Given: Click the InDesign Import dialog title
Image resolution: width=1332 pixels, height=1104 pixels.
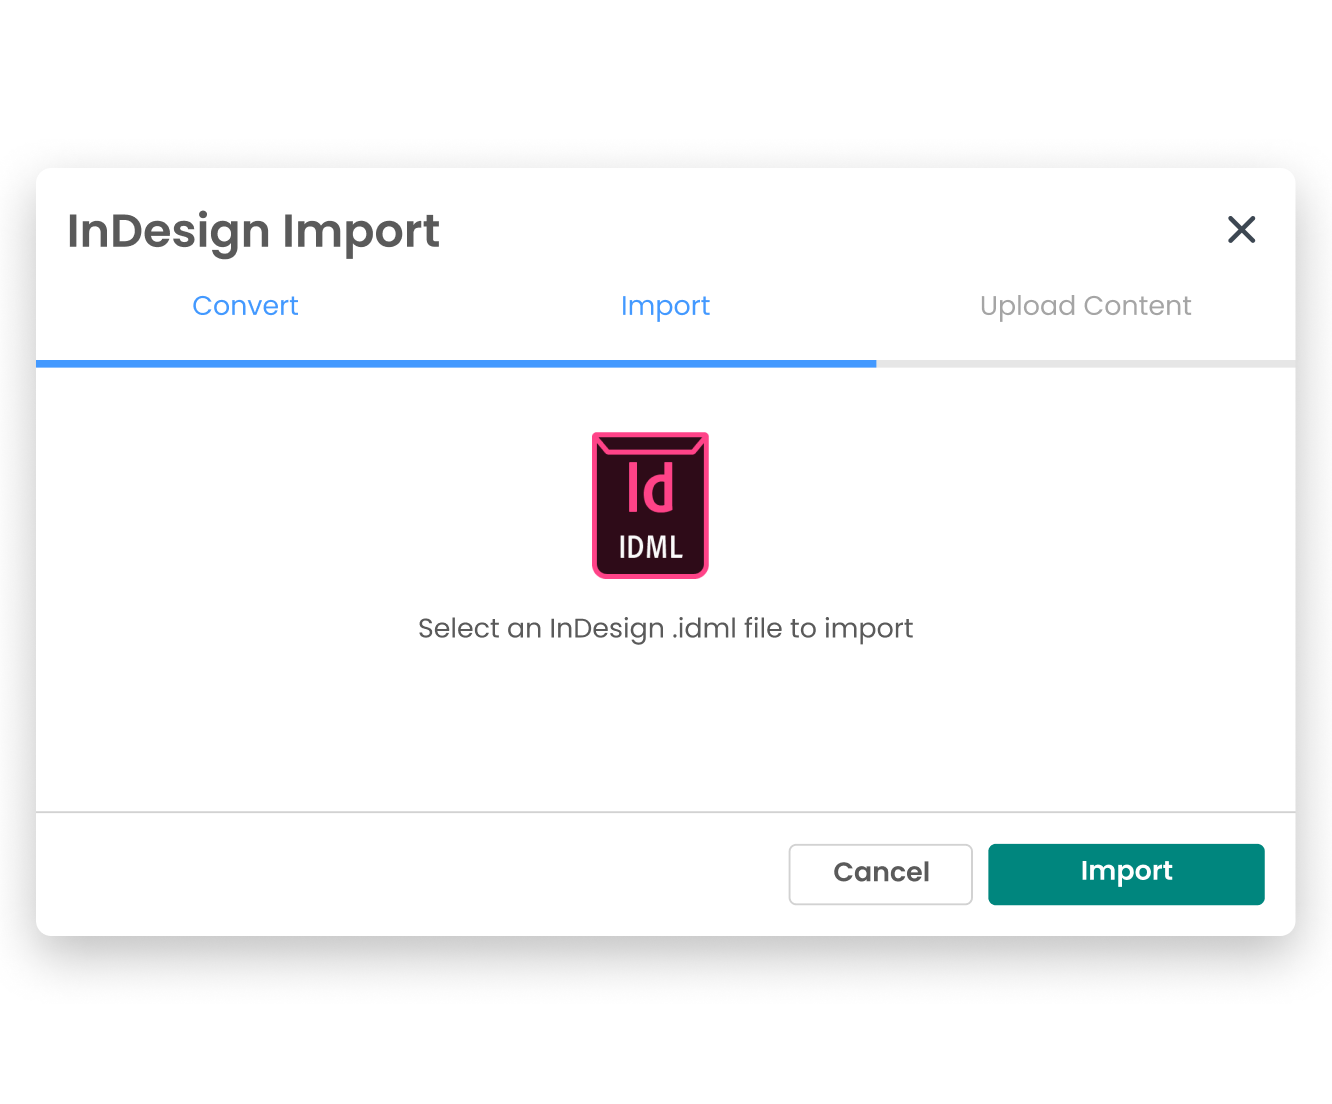Looking at the screenshot, I should point(254,231).
